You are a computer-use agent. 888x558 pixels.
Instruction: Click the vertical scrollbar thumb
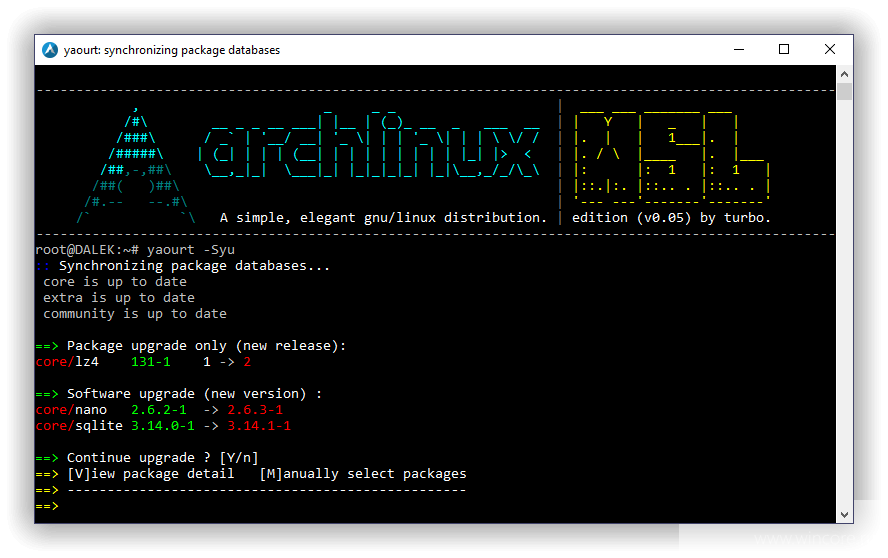(844, 91)
